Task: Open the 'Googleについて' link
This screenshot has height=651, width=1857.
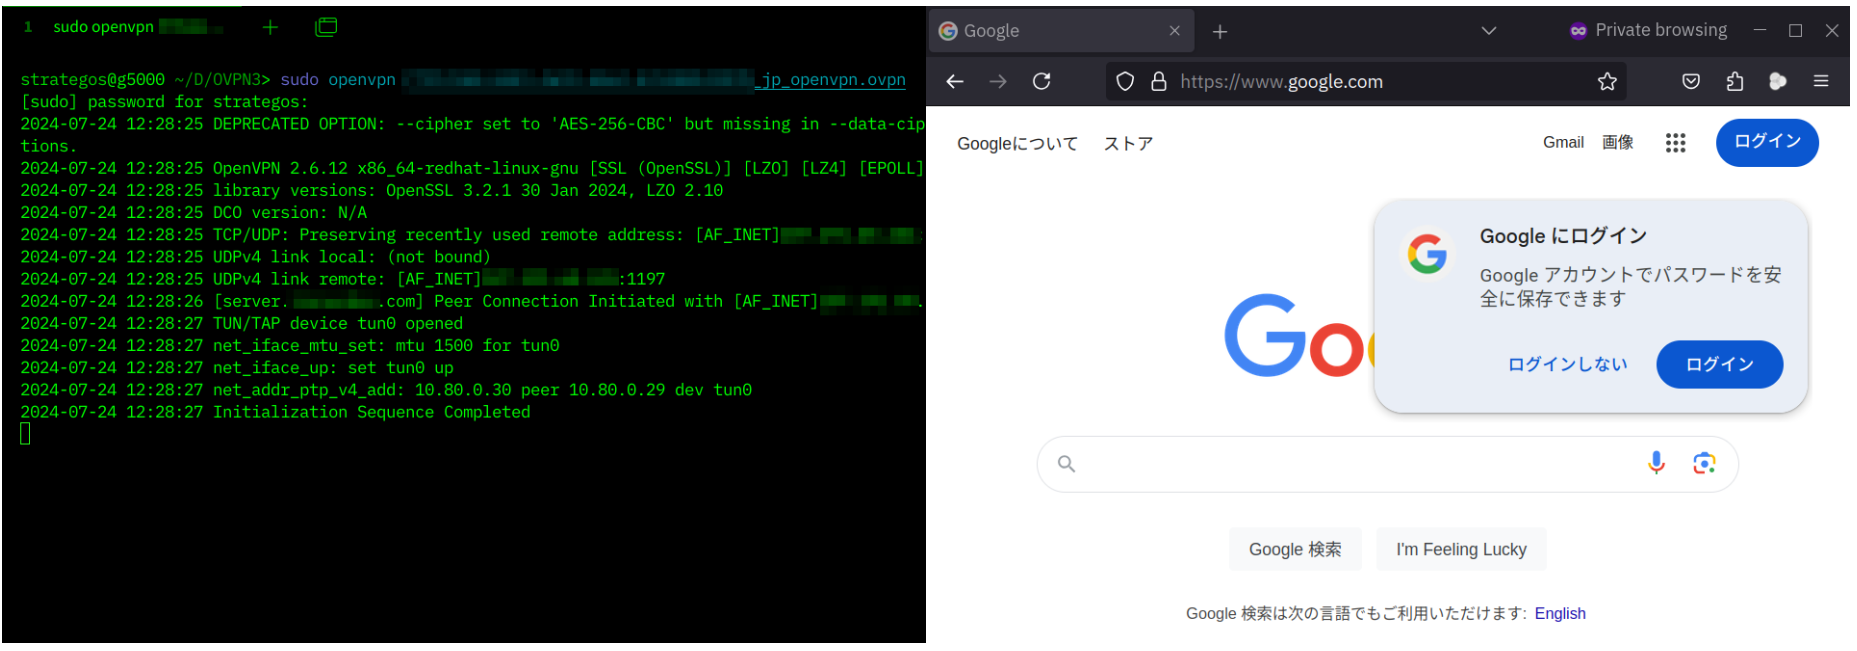Action: coord(1017,144)
